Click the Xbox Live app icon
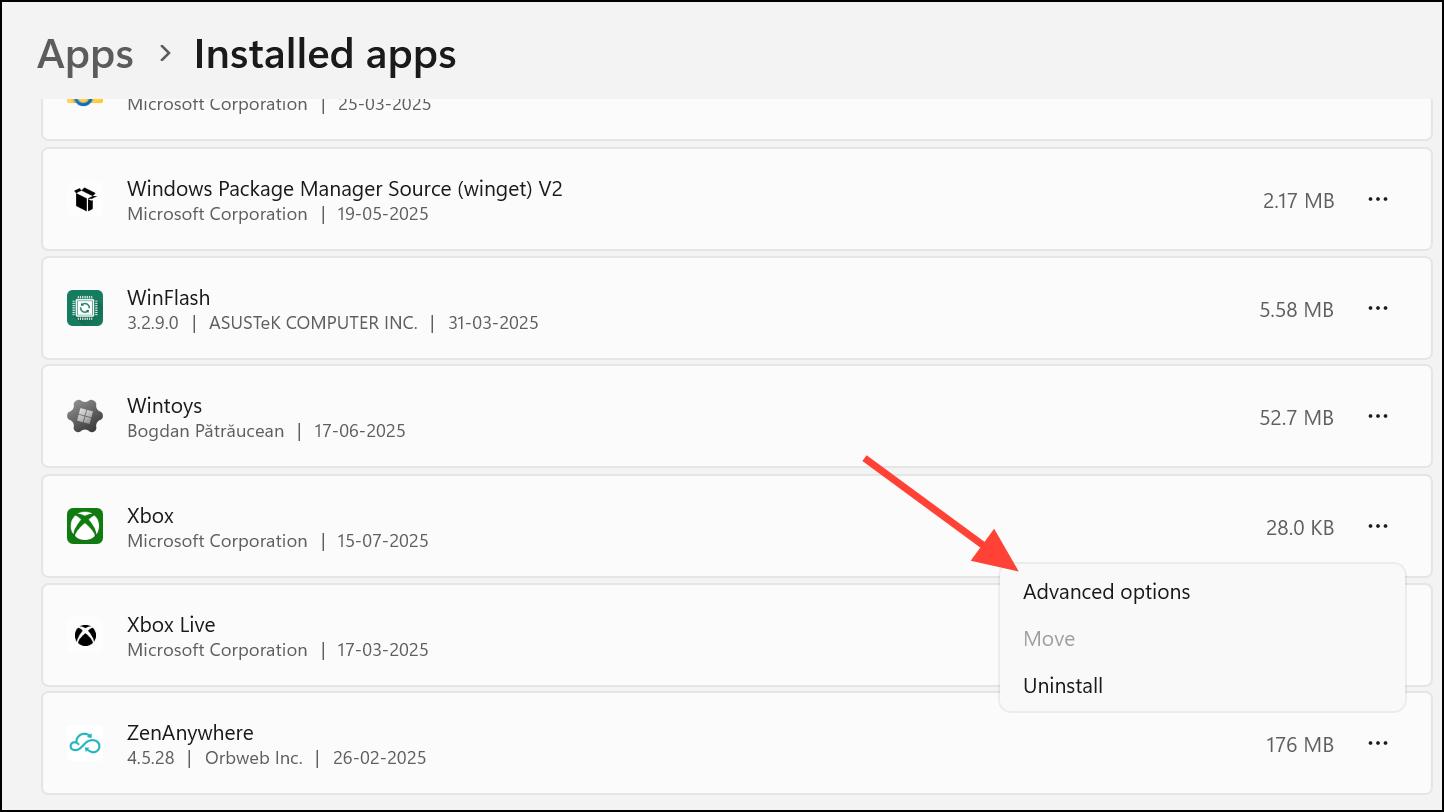This screenshot has height=812, width=1444. click(85, 635)
